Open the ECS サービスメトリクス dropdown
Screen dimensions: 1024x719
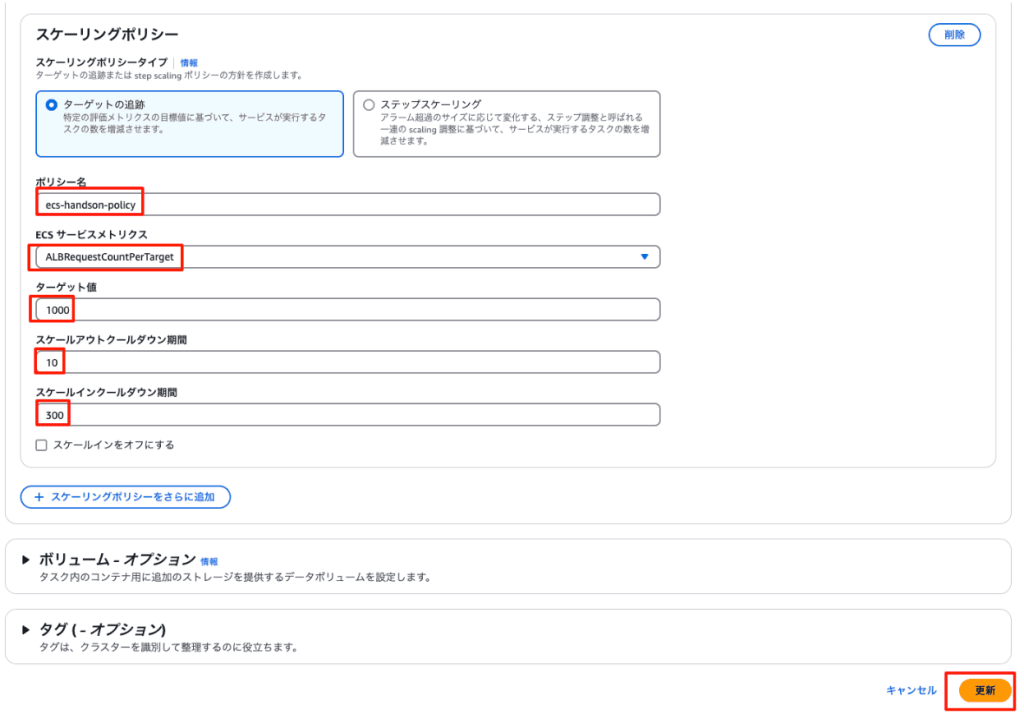point(347,257)
